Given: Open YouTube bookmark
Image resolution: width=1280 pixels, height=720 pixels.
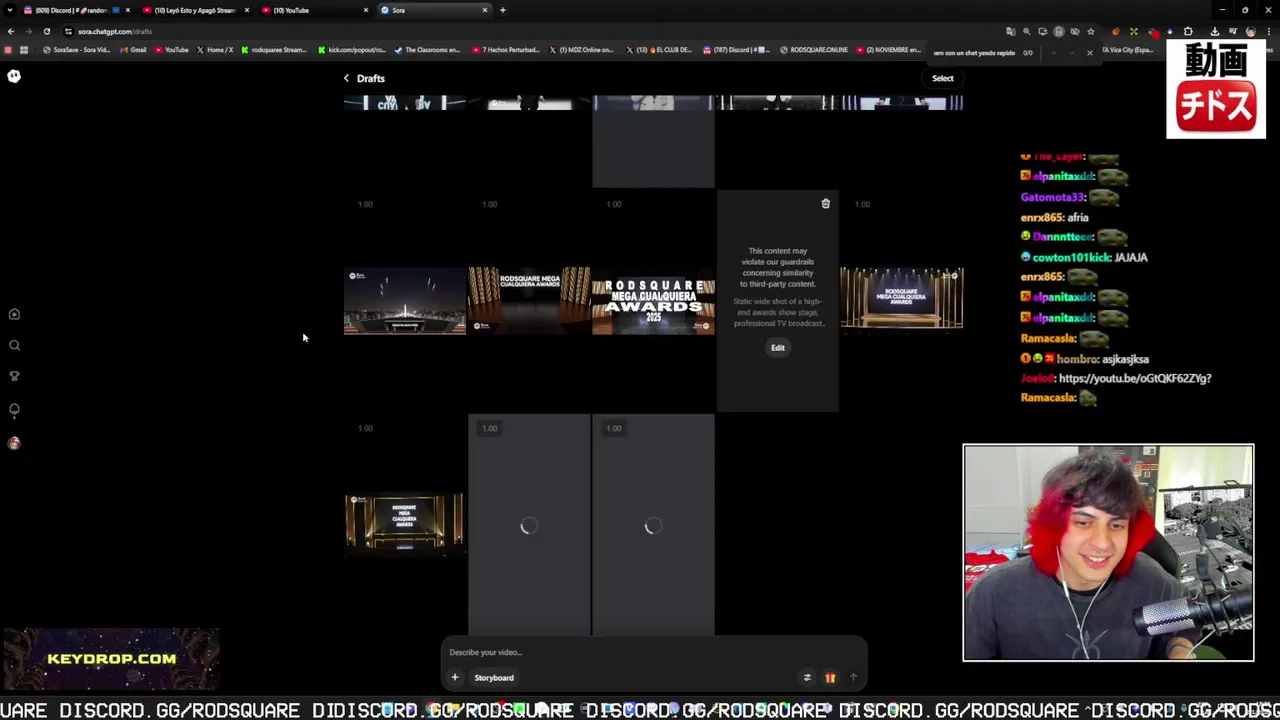Looking at the screenshot, I should click(x=172, y=50).
